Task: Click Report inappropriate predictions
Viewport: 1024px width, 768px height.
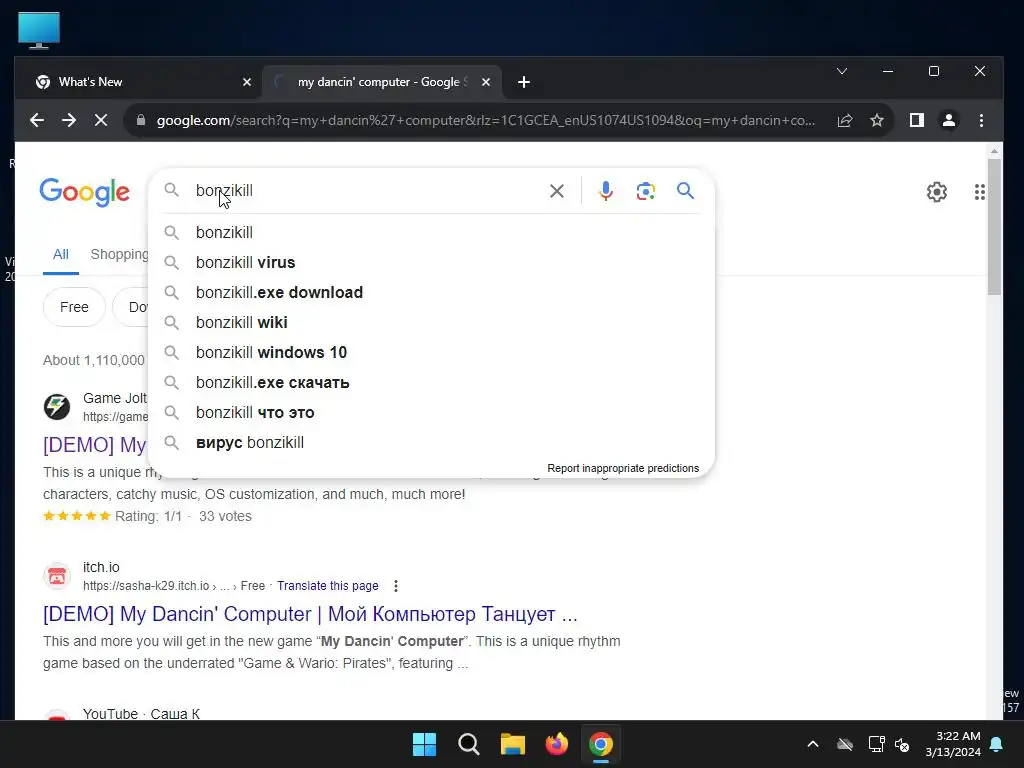Action: [x=623, y=468]
